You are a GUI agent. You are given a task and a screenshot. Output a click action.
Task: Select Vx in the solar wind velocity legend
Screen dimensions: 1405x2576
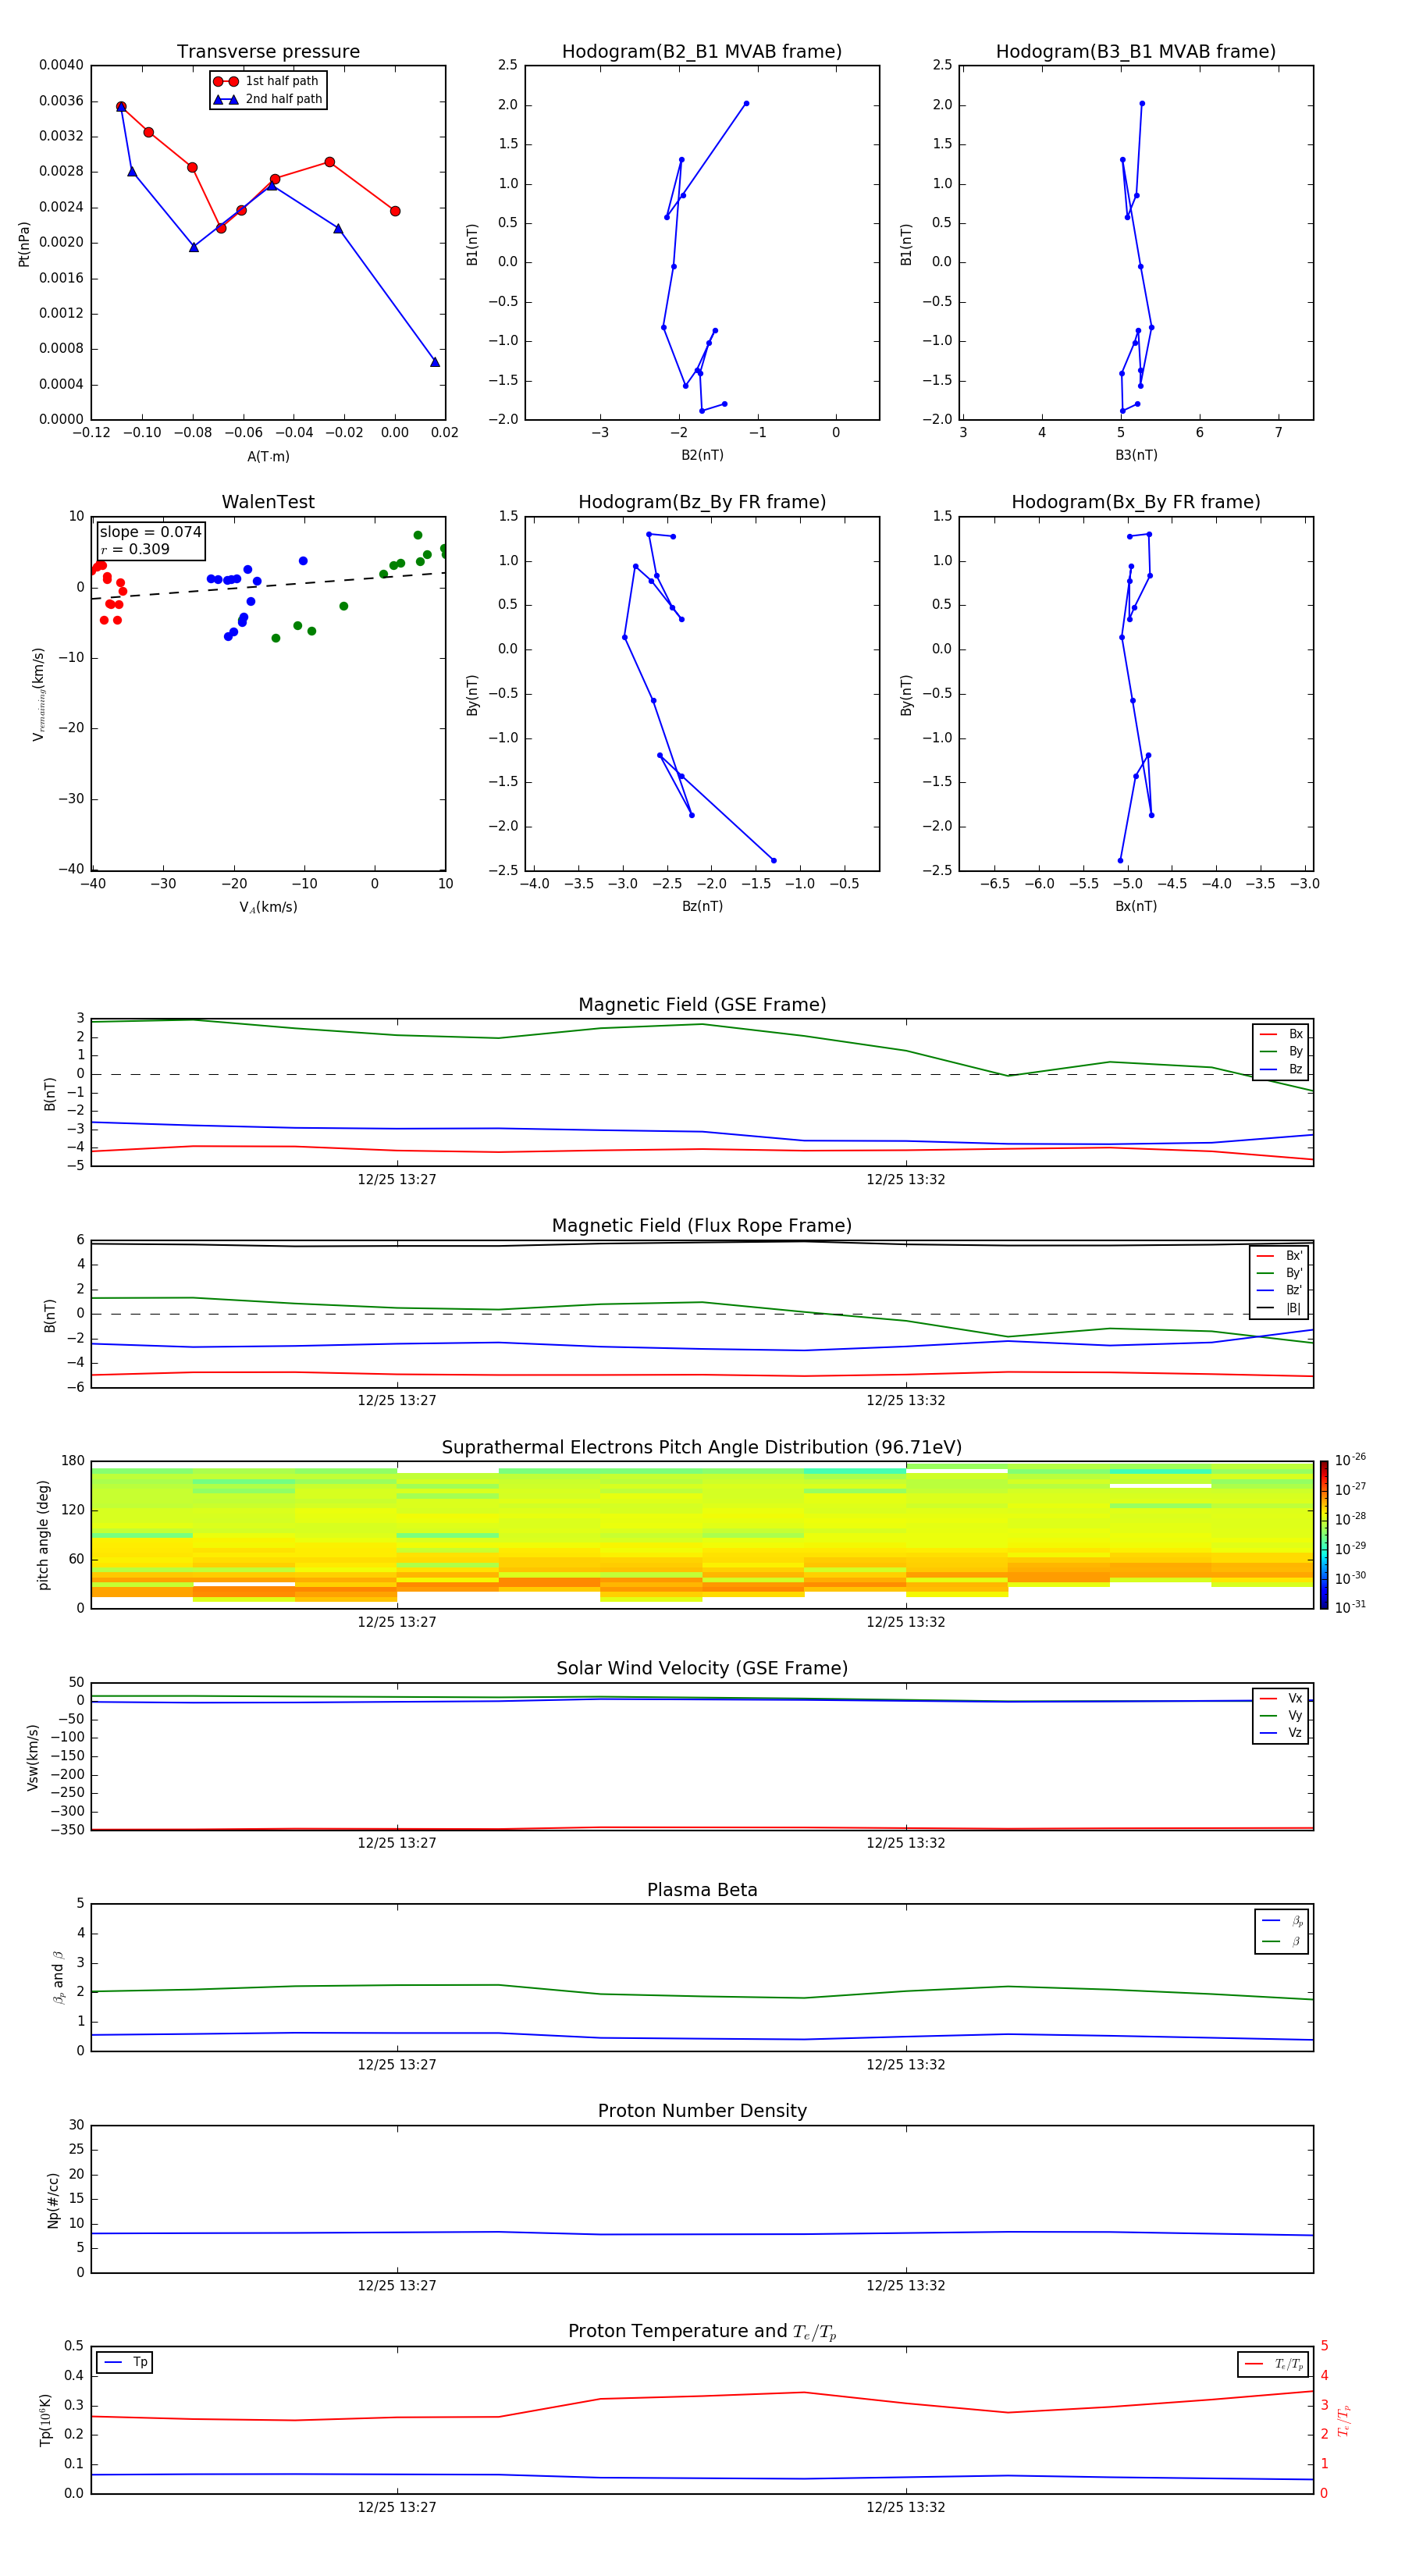coord(1281,1698)
